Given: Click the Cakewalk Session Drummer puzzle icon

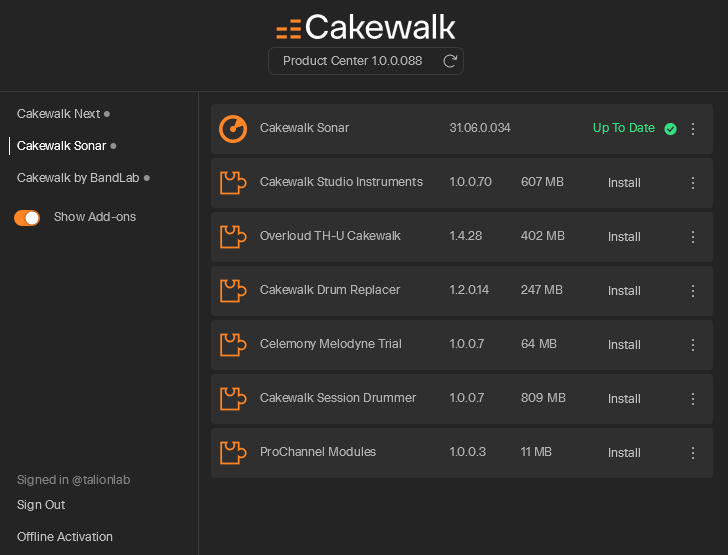Looking at the screenshot, I should pos(233,398).
